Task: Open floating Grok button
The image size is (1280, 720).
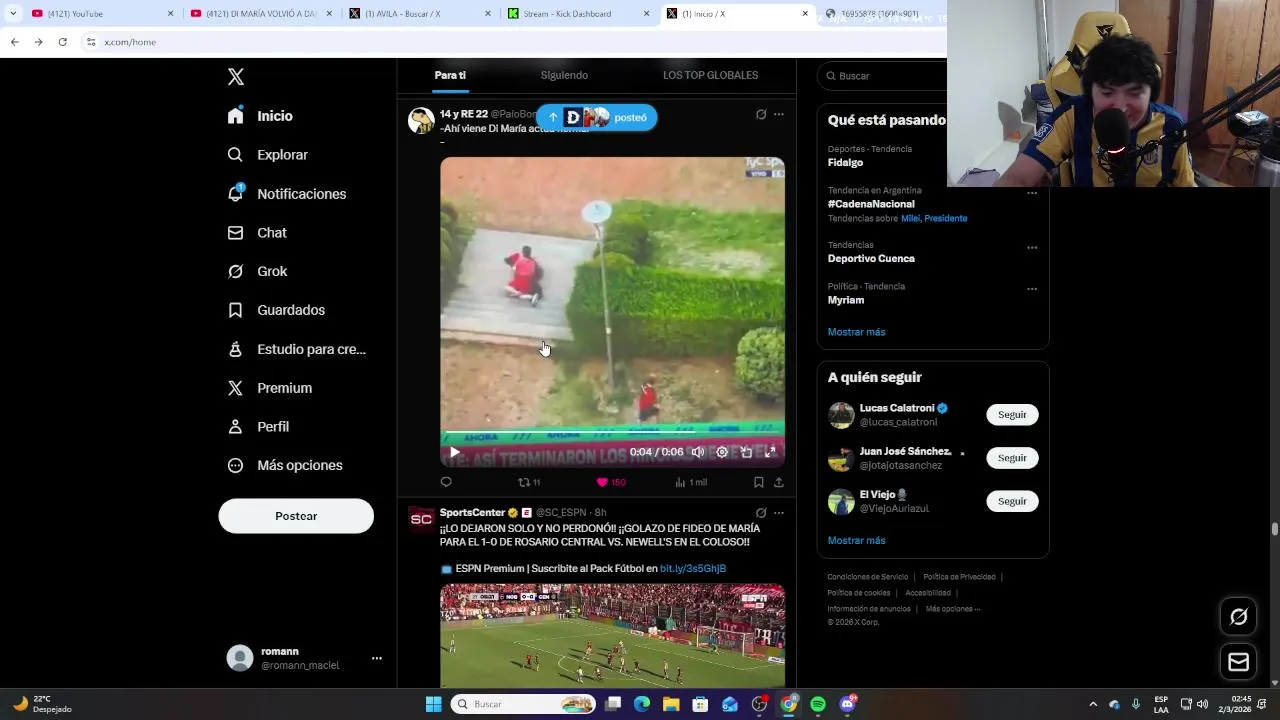Action: [1238, 617]
